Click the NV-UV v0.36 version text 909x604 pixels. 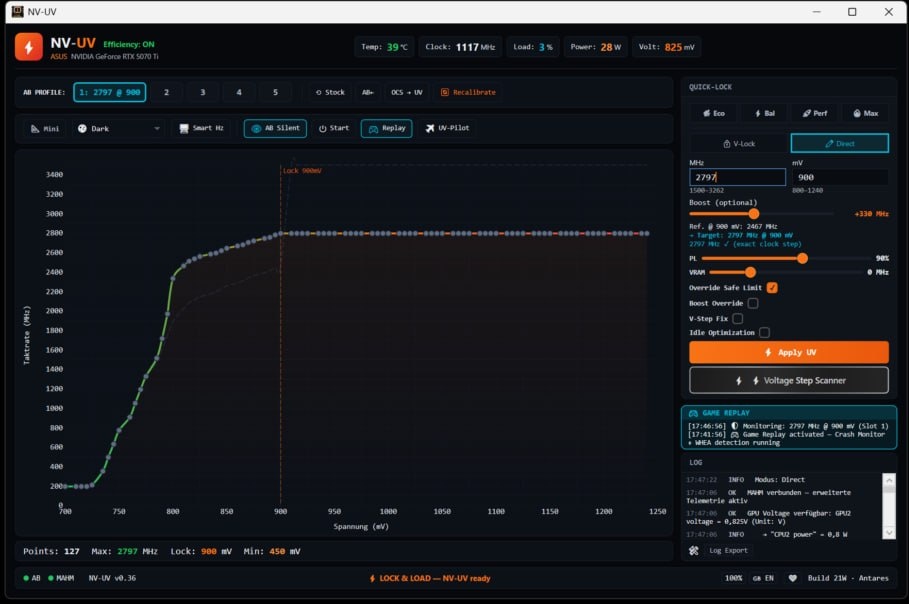pos(112,578)
